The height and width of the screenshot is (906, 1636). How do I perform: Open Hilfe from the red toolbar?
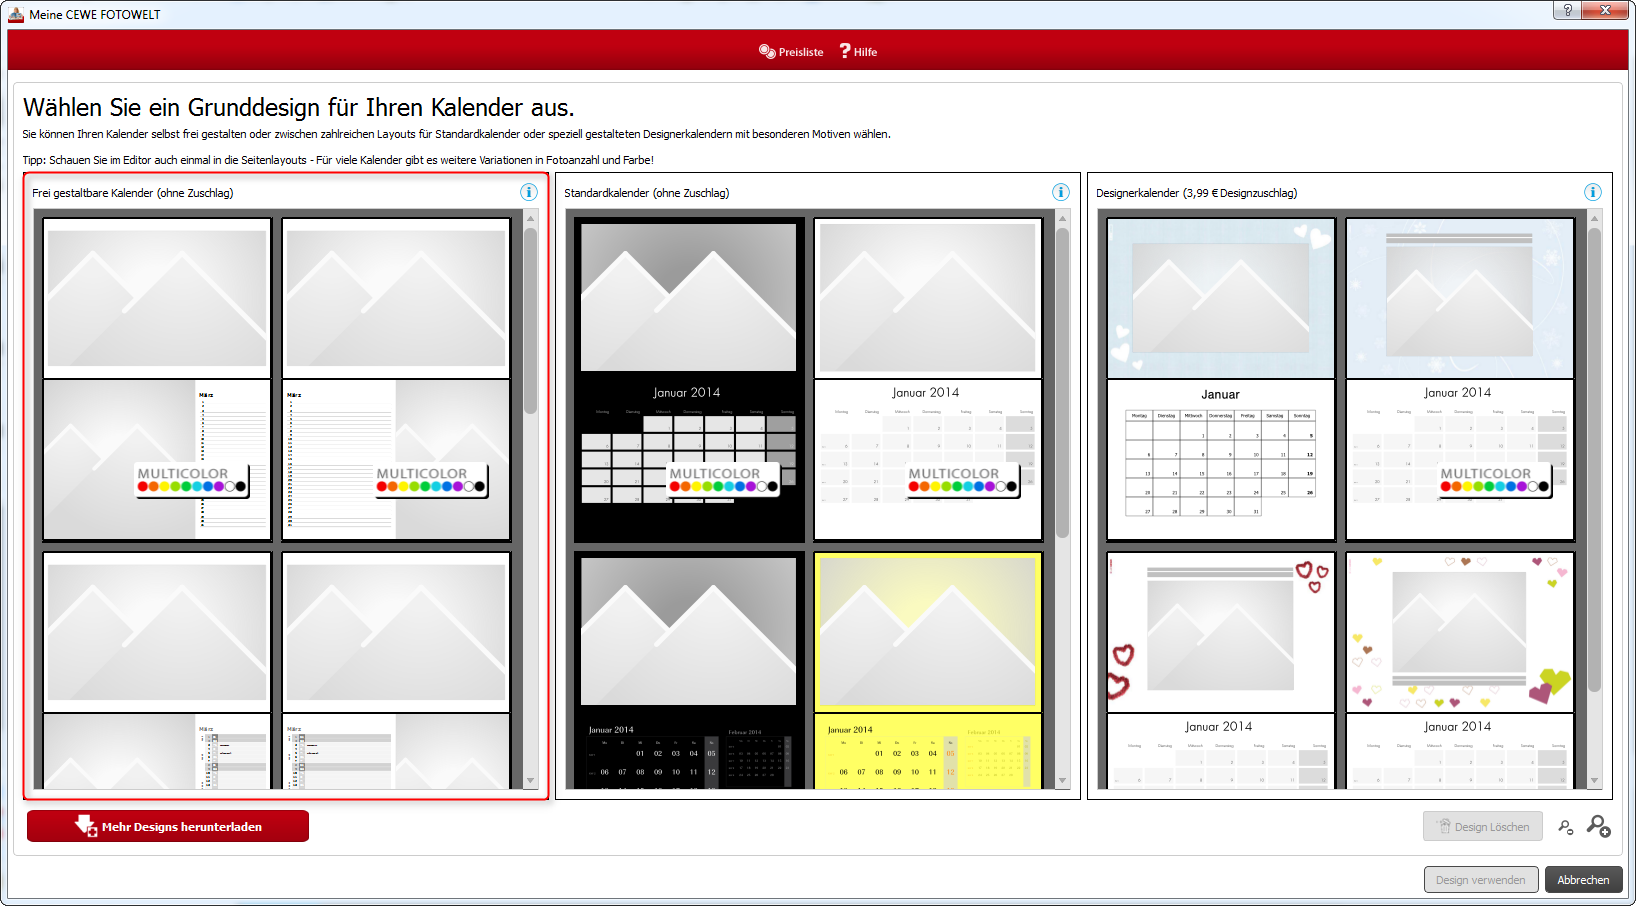pos(858,52)
